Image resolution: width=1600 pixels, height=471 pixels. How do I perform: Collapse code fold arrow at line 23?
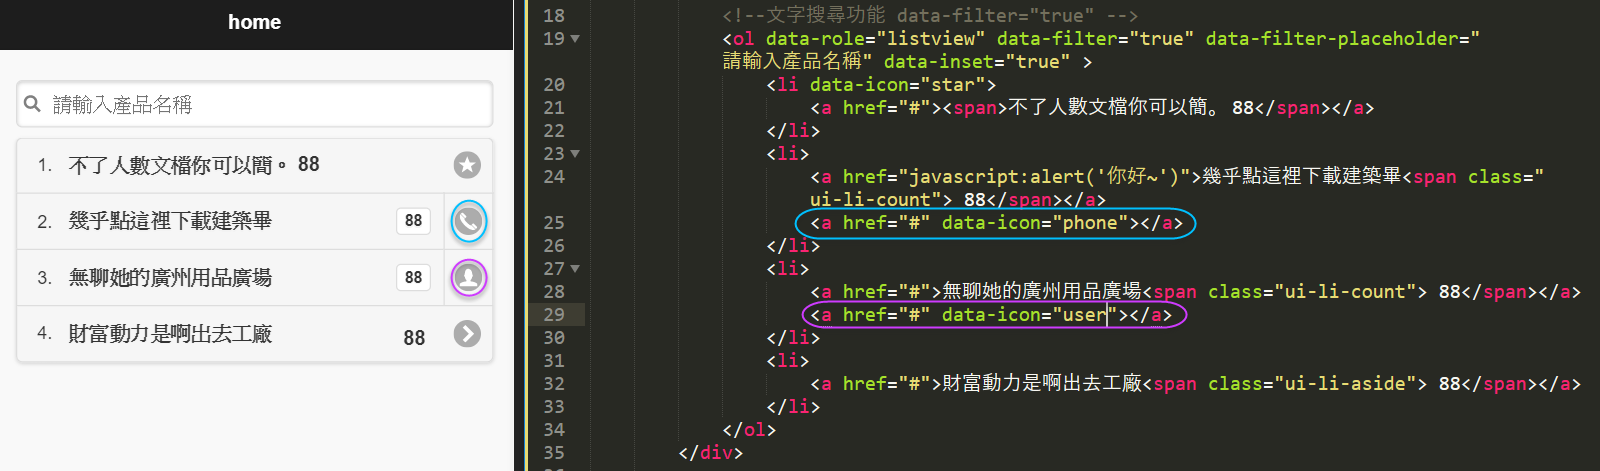point(575,154)
